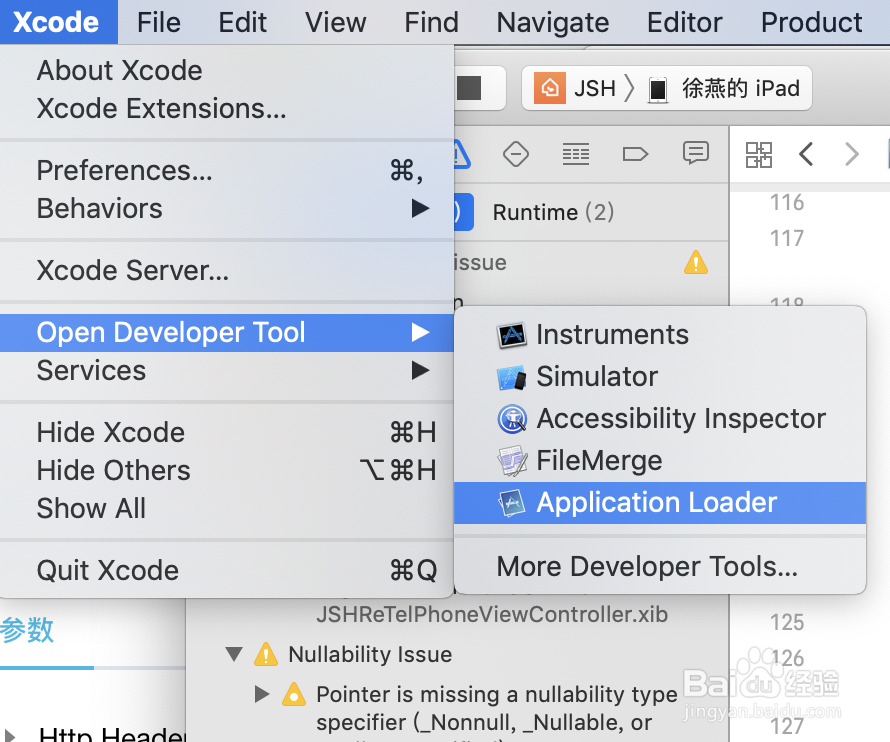890x742 pixels.
Task: Go back with the left chevron
Action: (x=806, y=154)
